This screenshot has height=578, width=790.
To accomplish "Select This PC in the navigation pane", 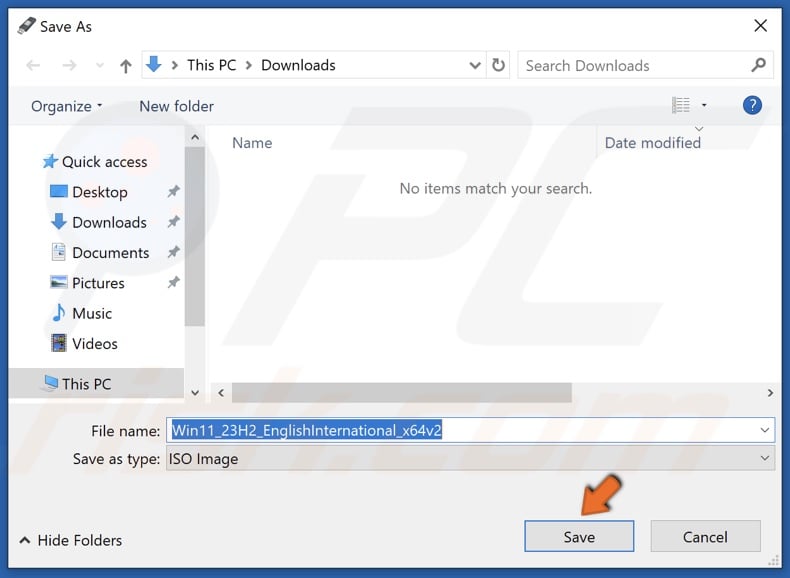I will point(96,383).
